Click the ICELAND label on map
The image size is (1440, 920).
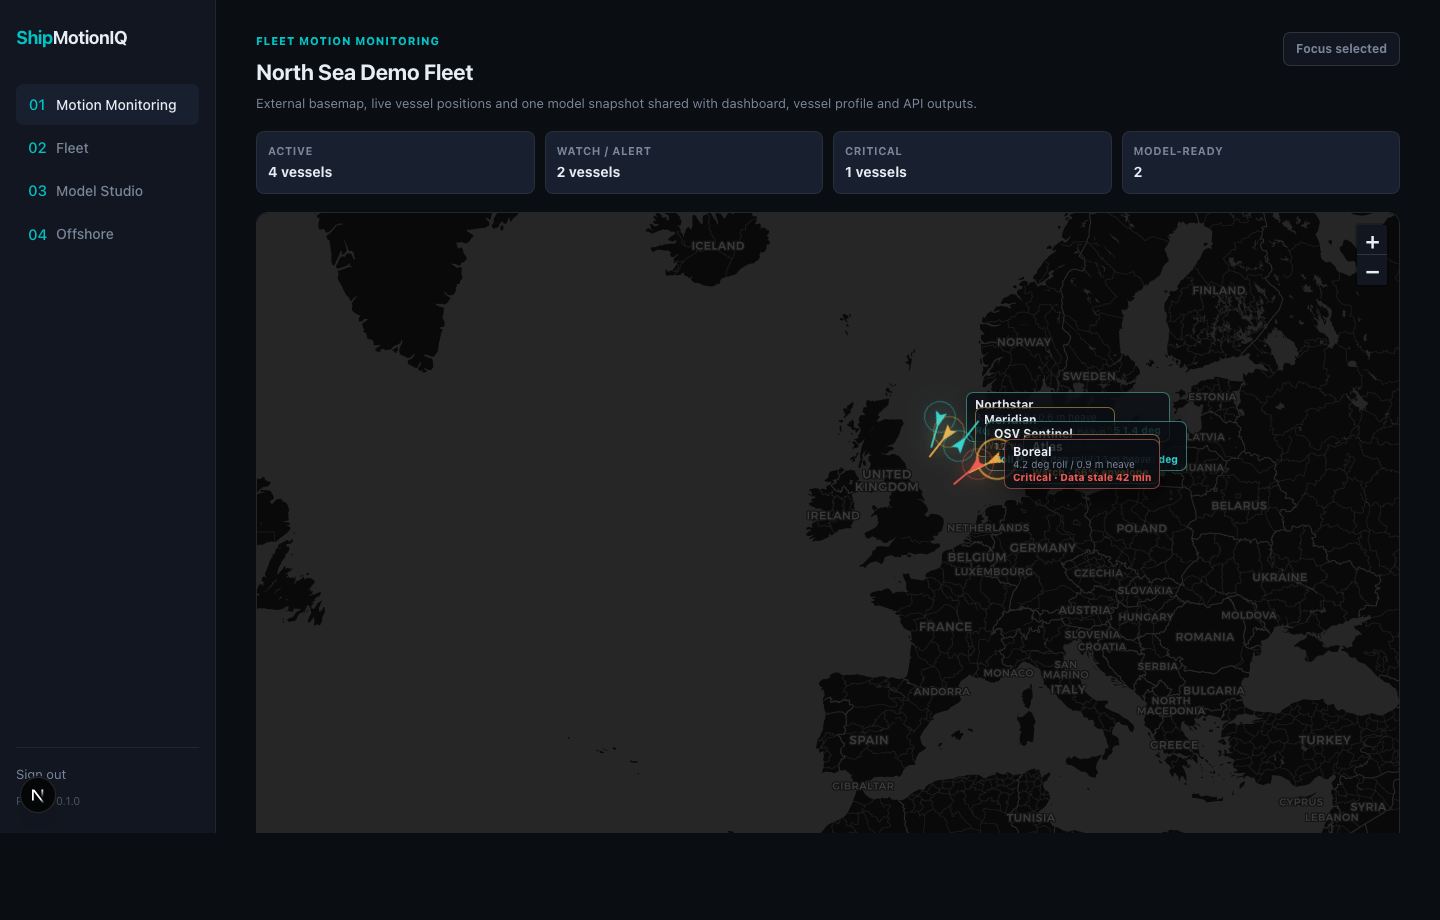(718, 246)
